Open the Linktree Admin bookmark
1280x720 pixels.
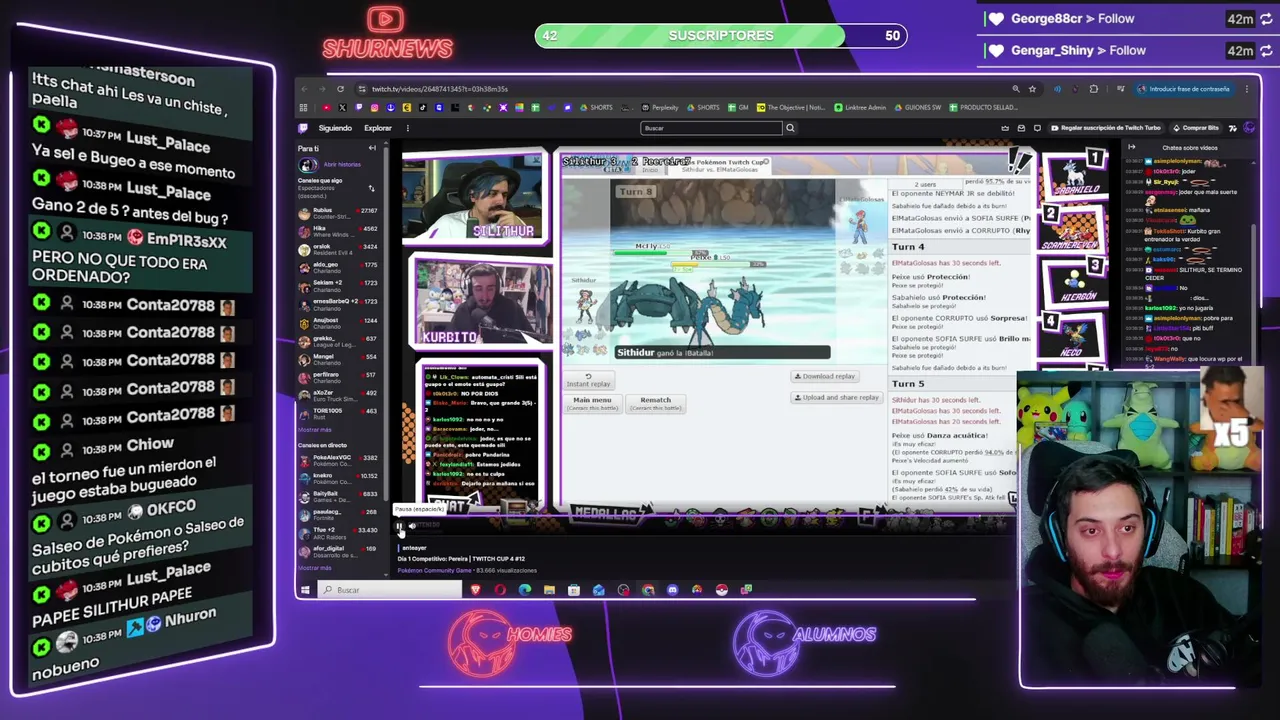point(860,107)
